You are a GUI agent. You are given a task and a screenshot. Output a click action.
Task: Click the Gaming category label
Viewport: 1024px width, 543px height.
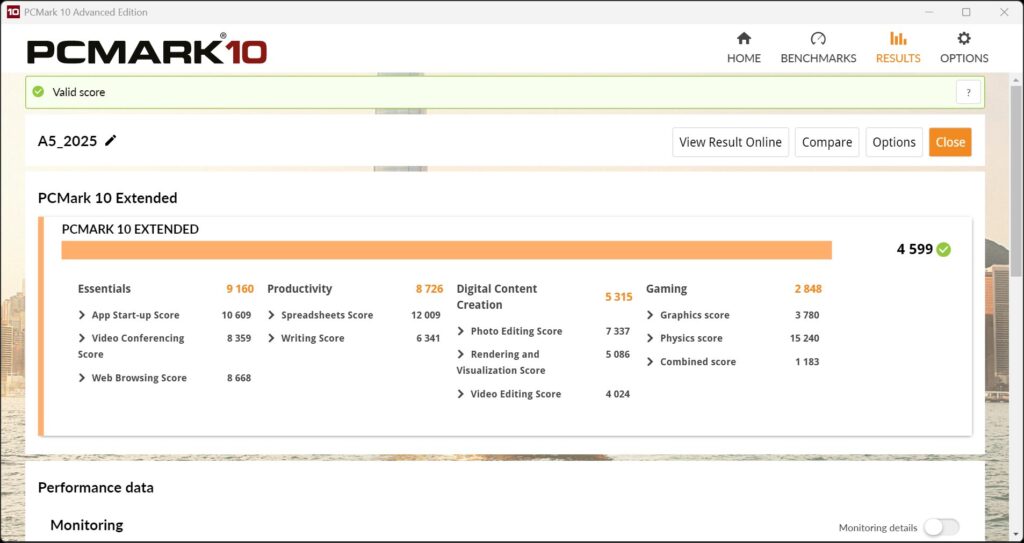(x=666, y=289)
